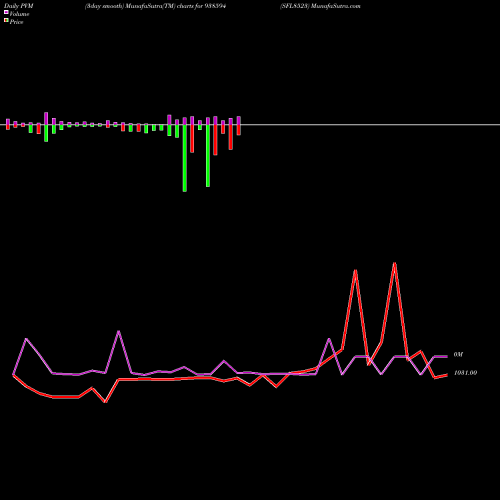The width and height of the screenshot is (500, 500).
Task: Click the Daily PVM chart title
Action: (x=19, y=6)
